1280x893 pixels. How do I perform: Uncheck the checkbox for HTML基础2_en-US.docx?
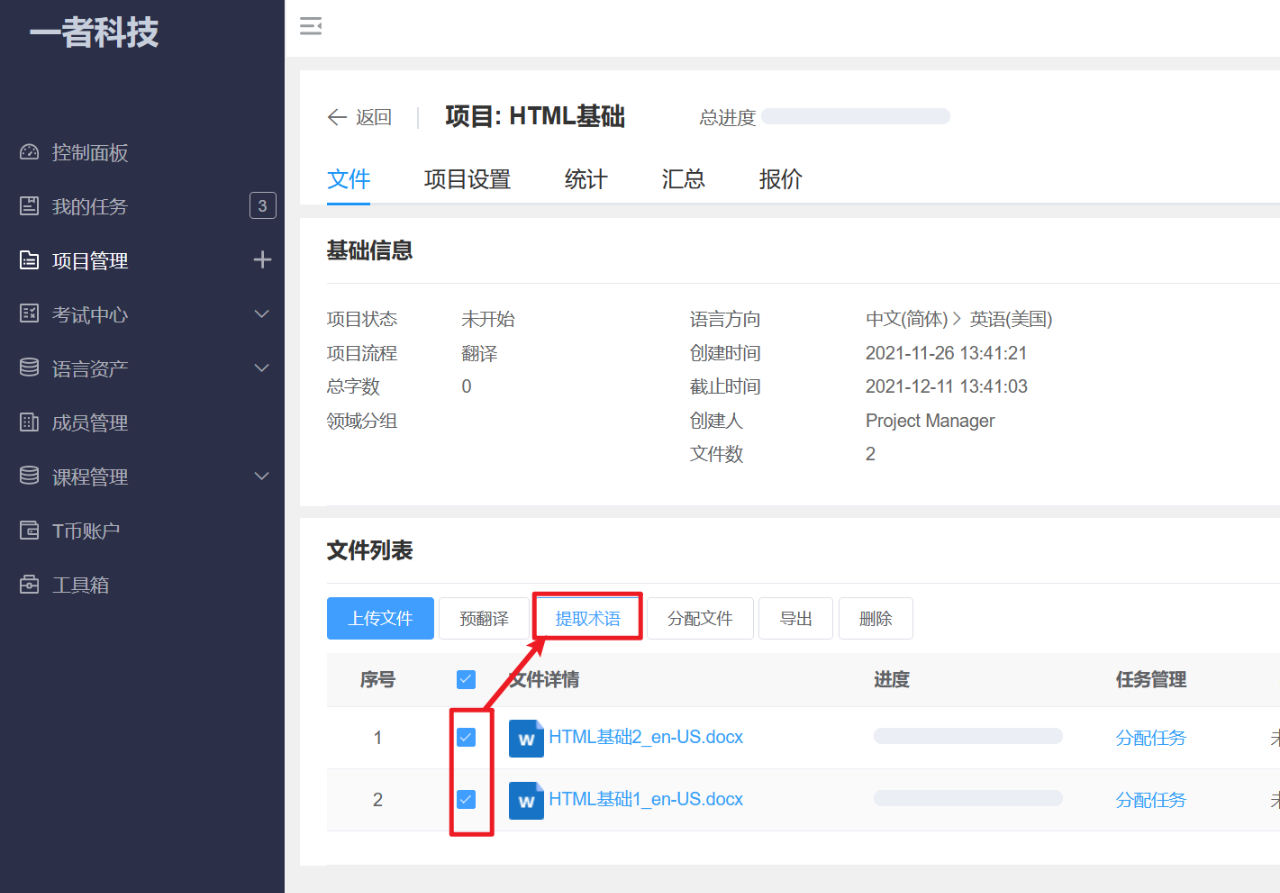point(465,737)
